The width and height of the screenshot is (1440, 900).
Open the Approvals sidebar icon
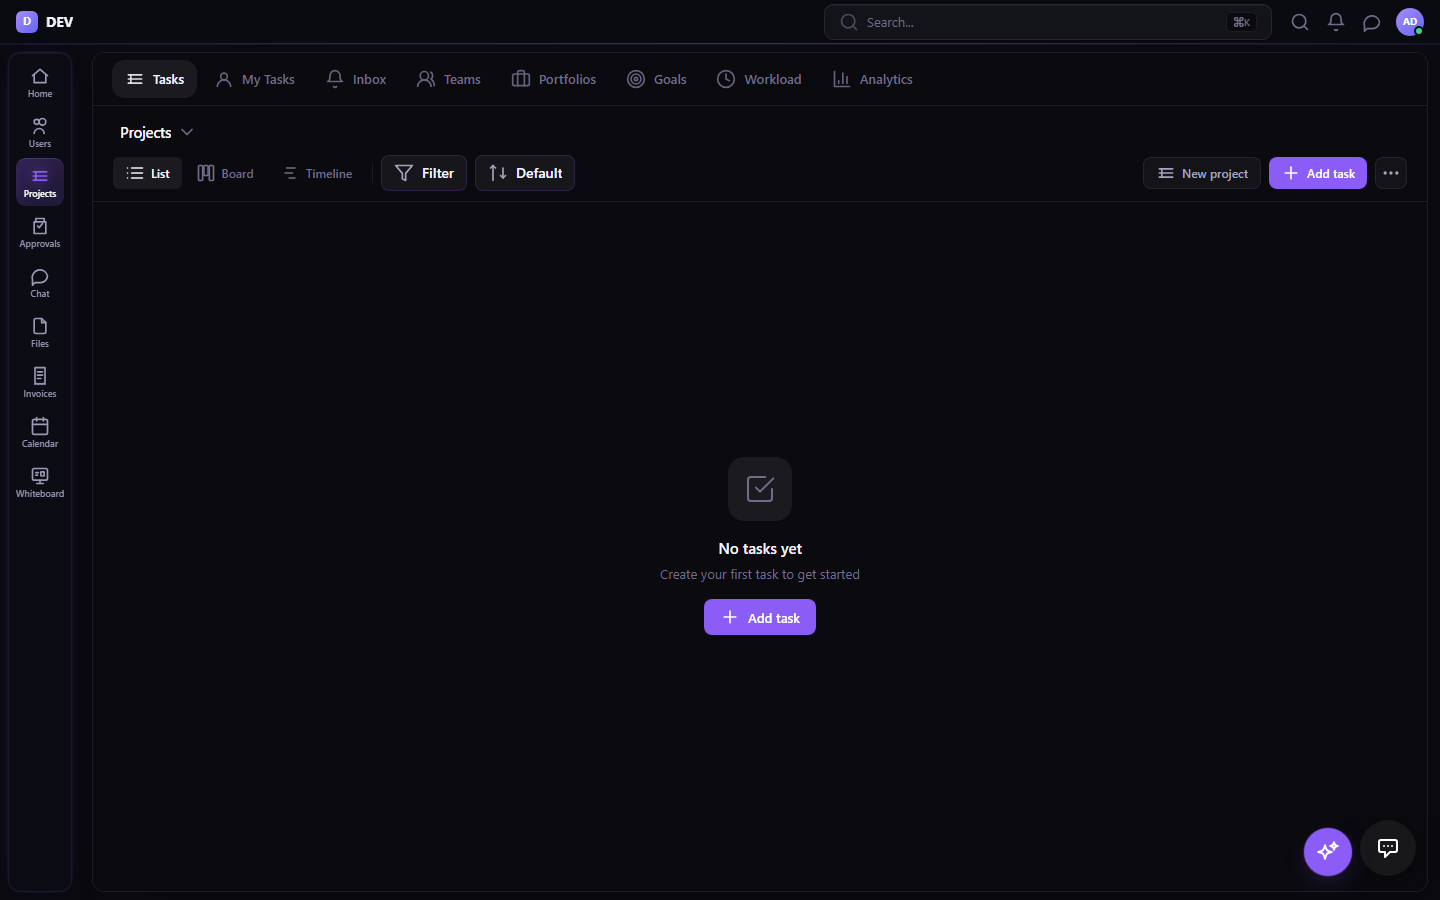(x=40, y=233)
